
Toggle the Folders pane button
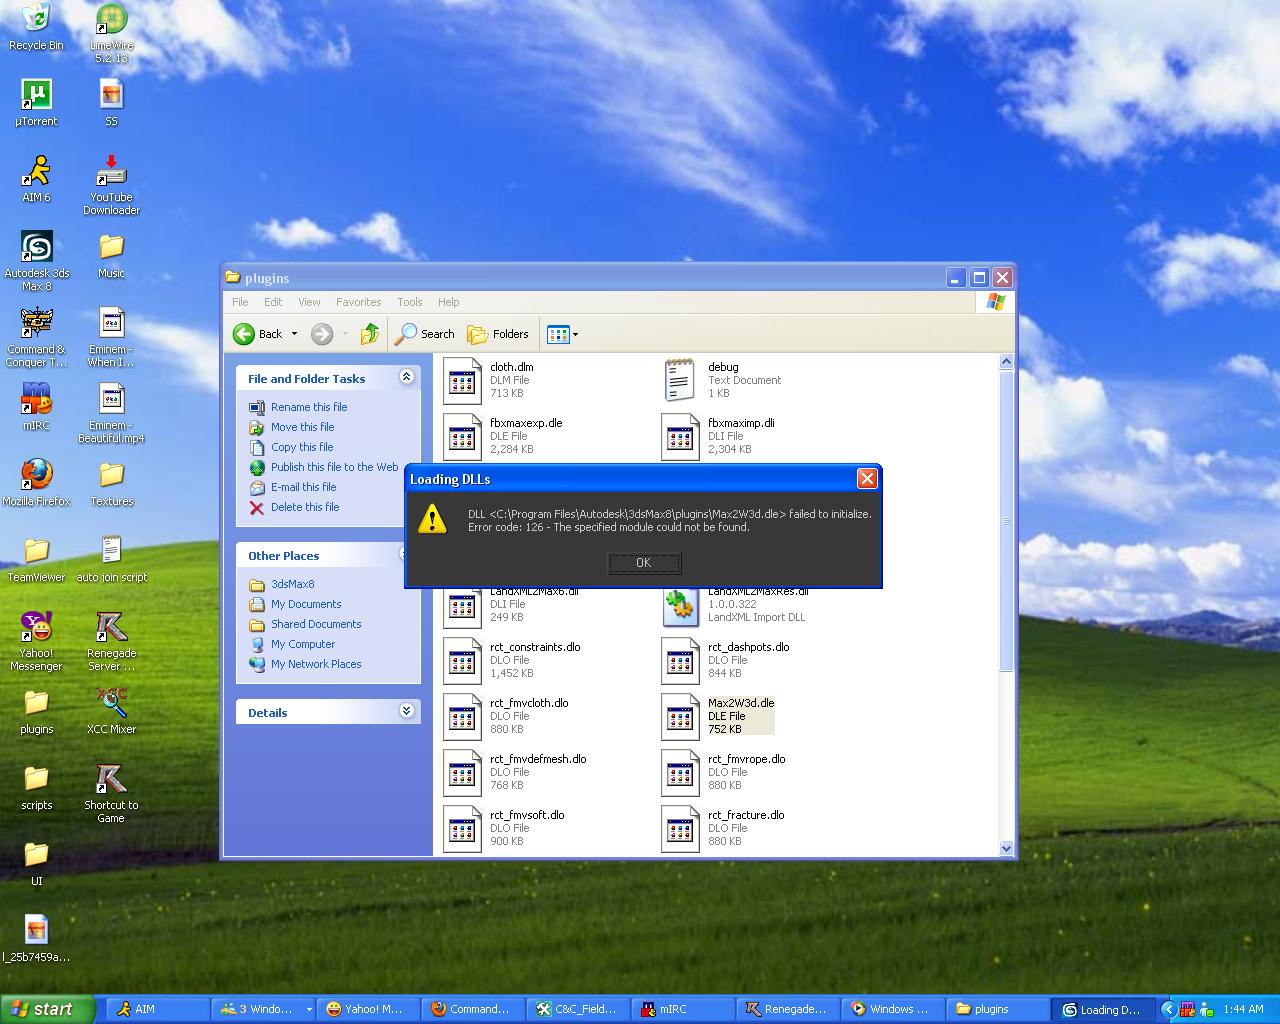point(498,334)
